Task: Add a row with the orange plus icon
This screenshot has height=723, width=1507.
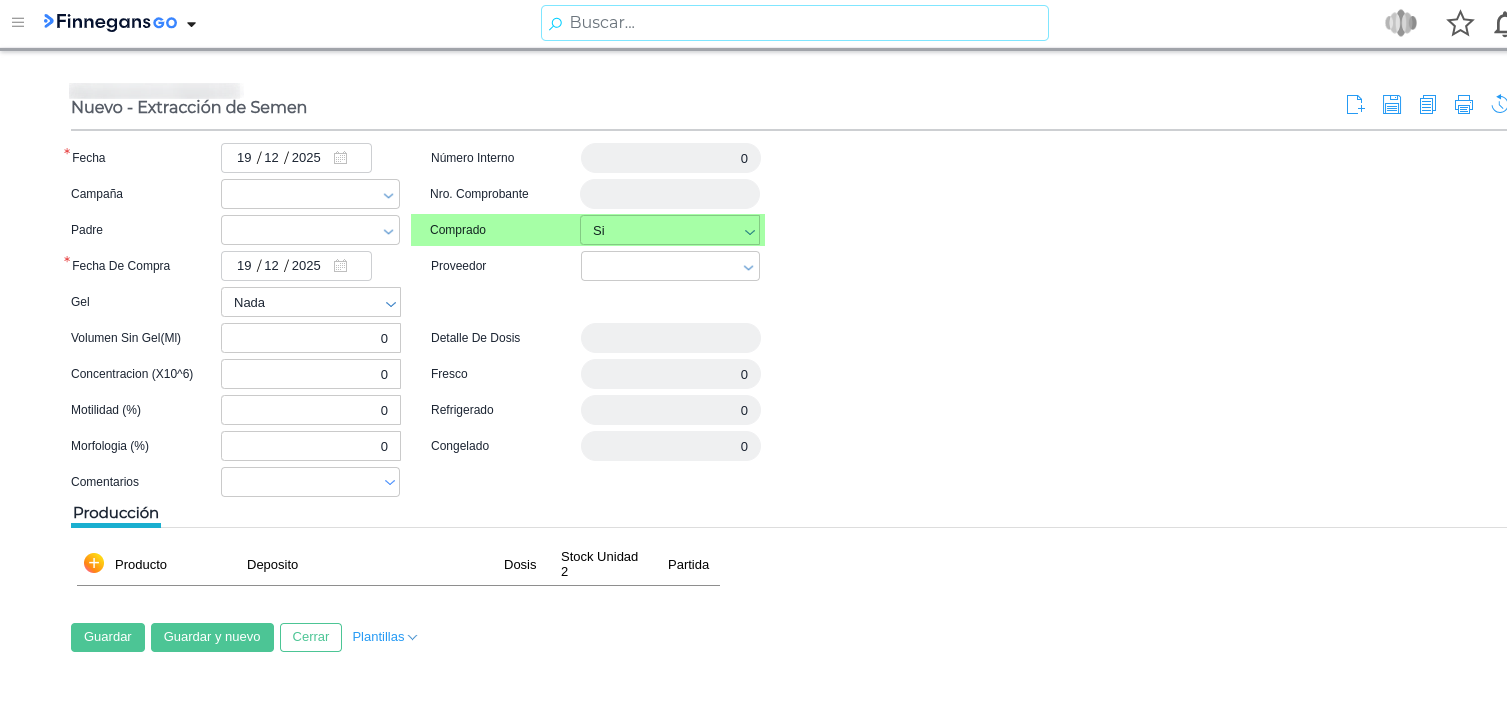Action: tap(94, 563)
